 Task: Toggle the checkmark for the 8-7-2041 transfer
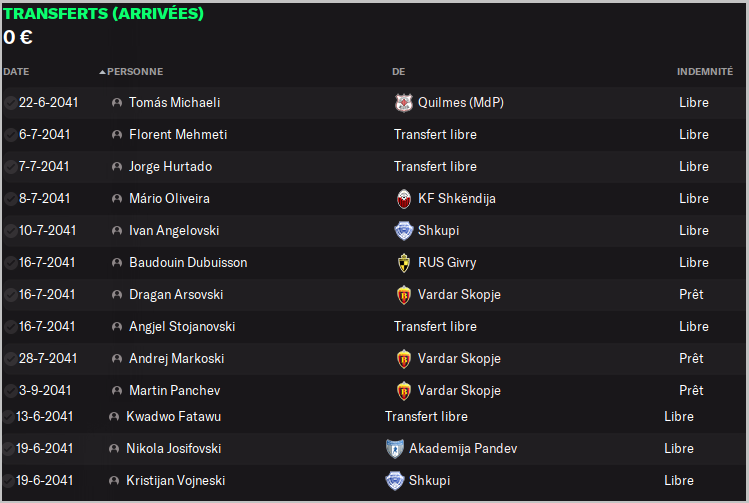tap(10, 198)
